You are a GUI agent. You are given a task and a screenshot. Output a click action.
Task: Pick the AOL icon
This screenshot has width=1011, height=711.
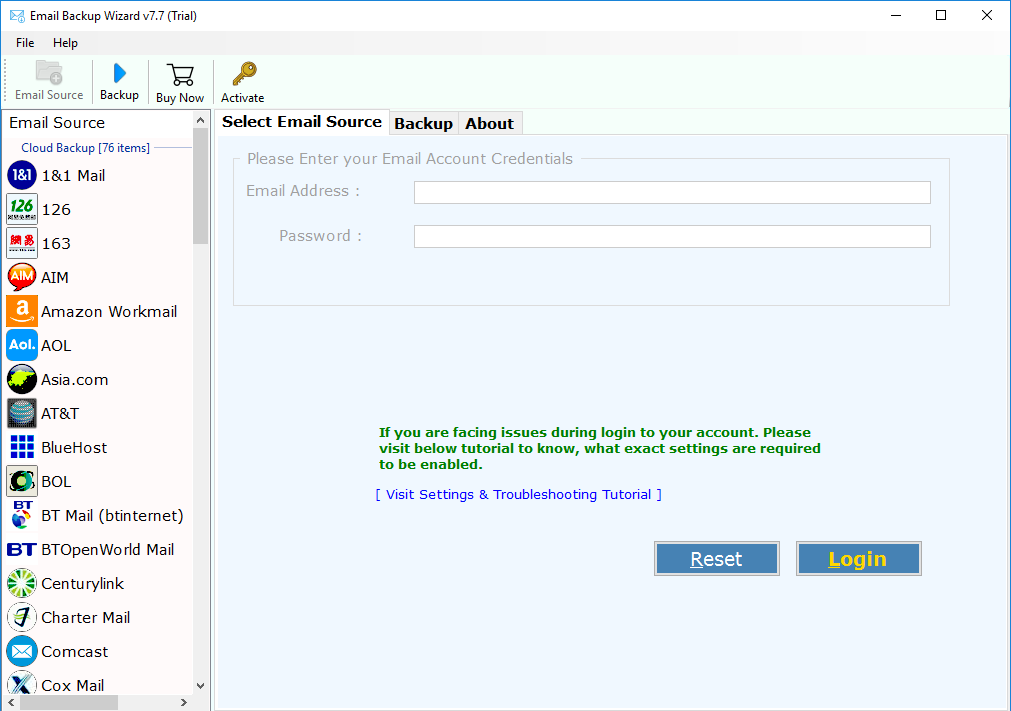click(22, 346)
